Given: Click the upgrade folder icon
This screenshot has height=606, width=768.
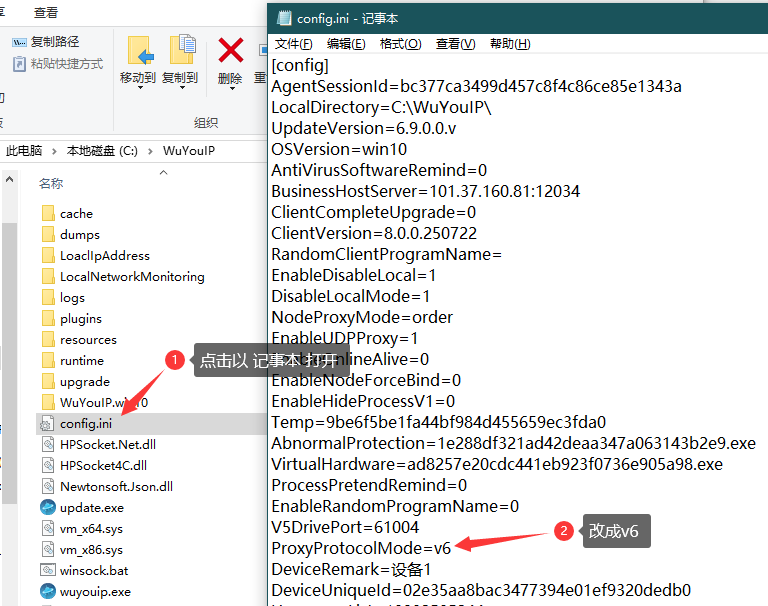Looking at the screenshot, I should coord(48,382).
